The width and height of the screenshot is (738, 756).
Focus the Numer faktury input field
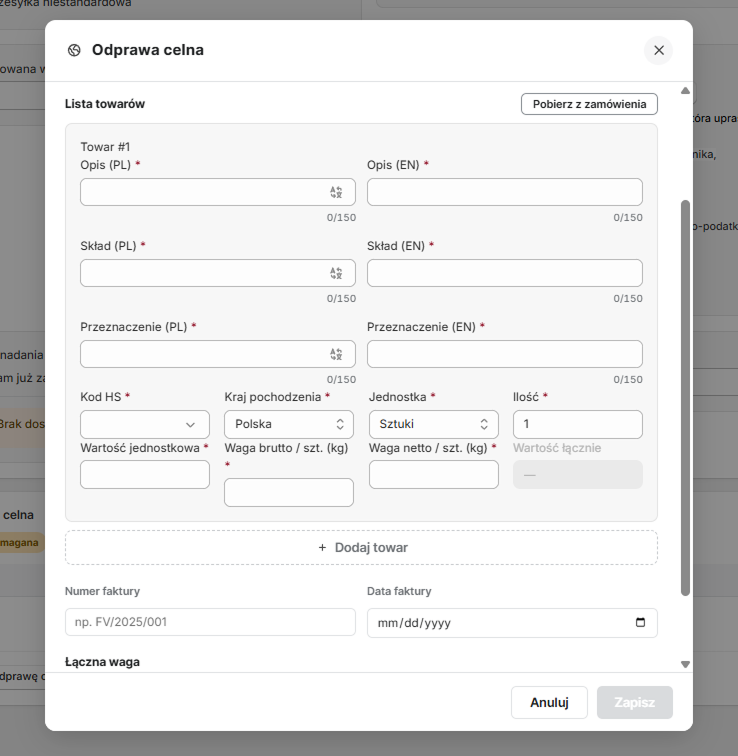pos(210,622)
